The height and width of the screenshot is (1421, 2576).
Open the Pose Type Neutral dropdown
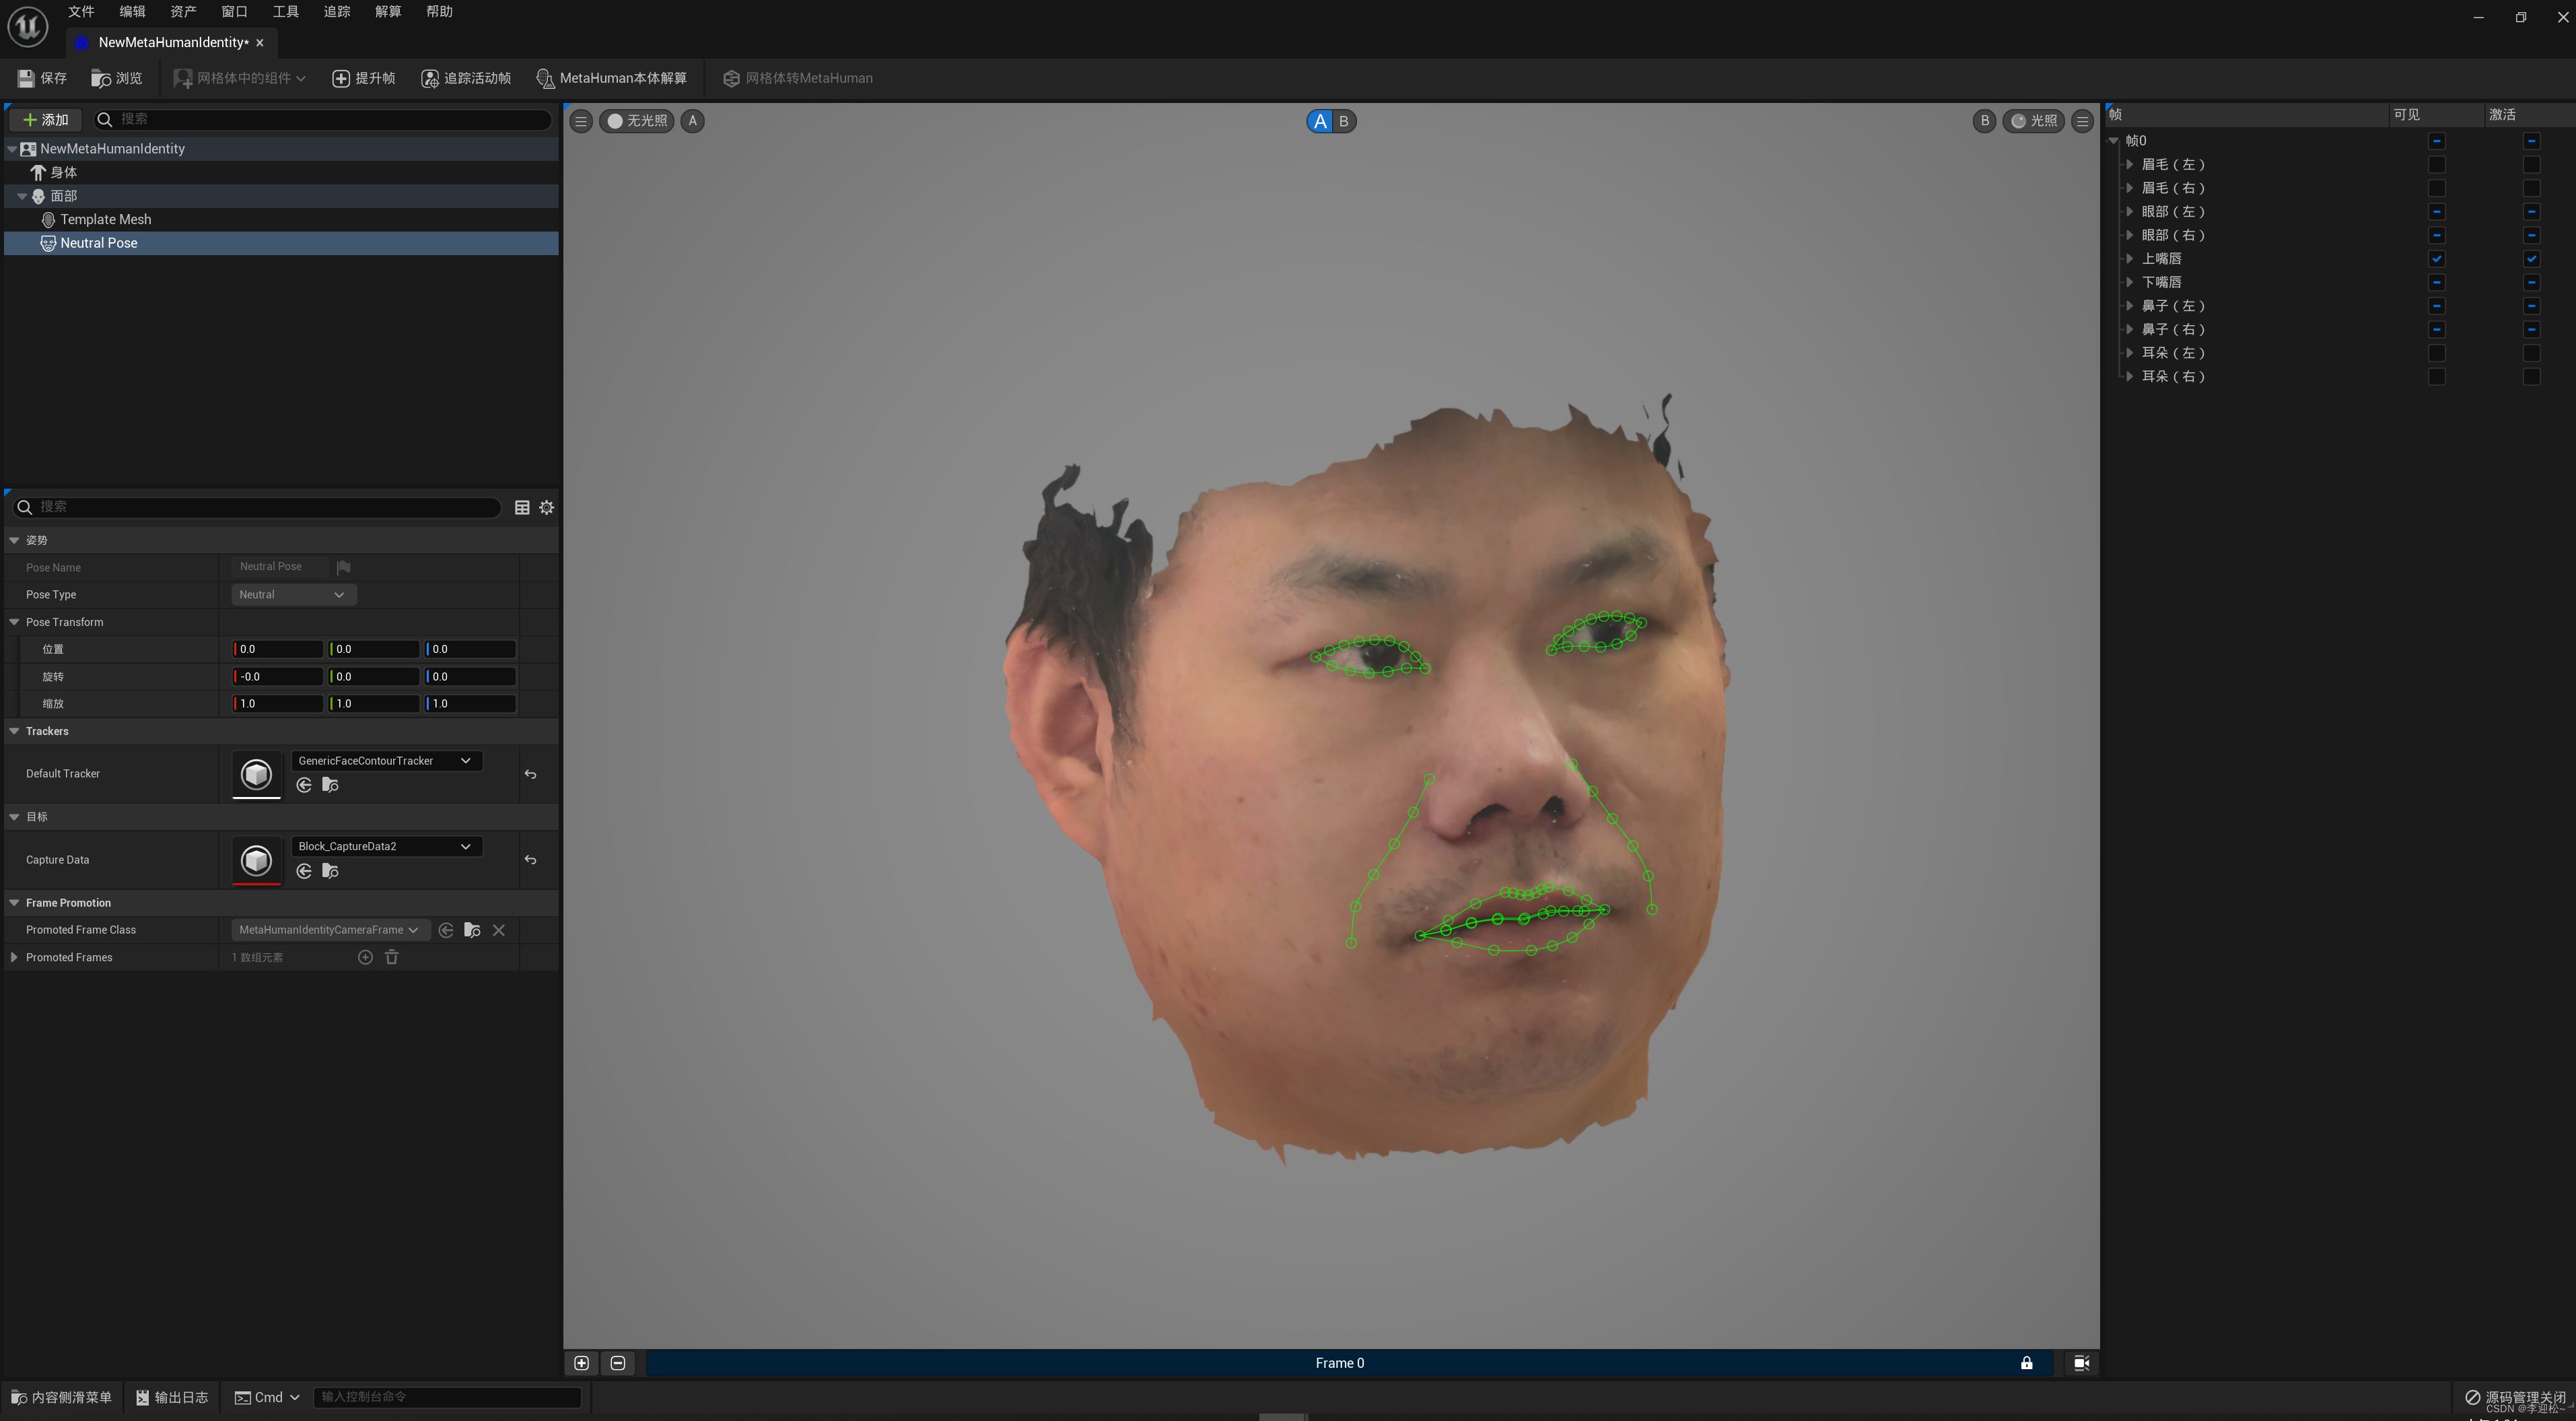coord(293,595)
